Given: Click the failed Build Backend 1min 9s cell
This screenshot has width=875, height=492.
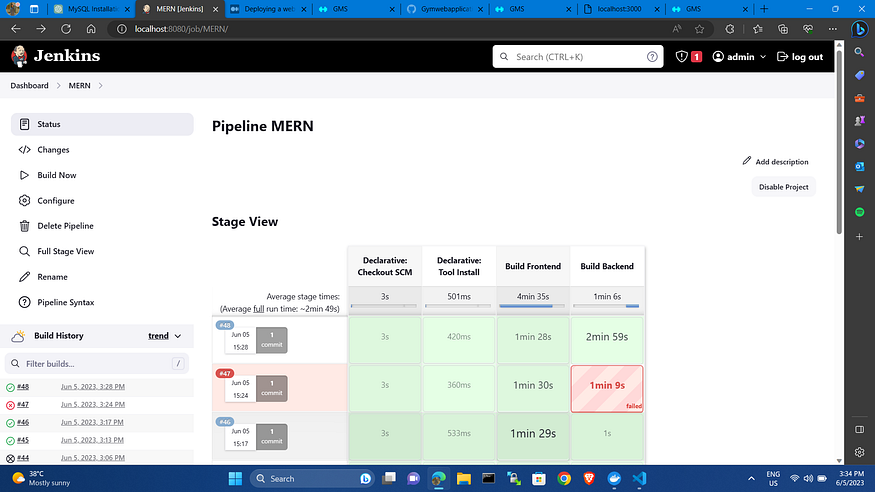Looking at the screenshot, I should click(x=607, y=389).
